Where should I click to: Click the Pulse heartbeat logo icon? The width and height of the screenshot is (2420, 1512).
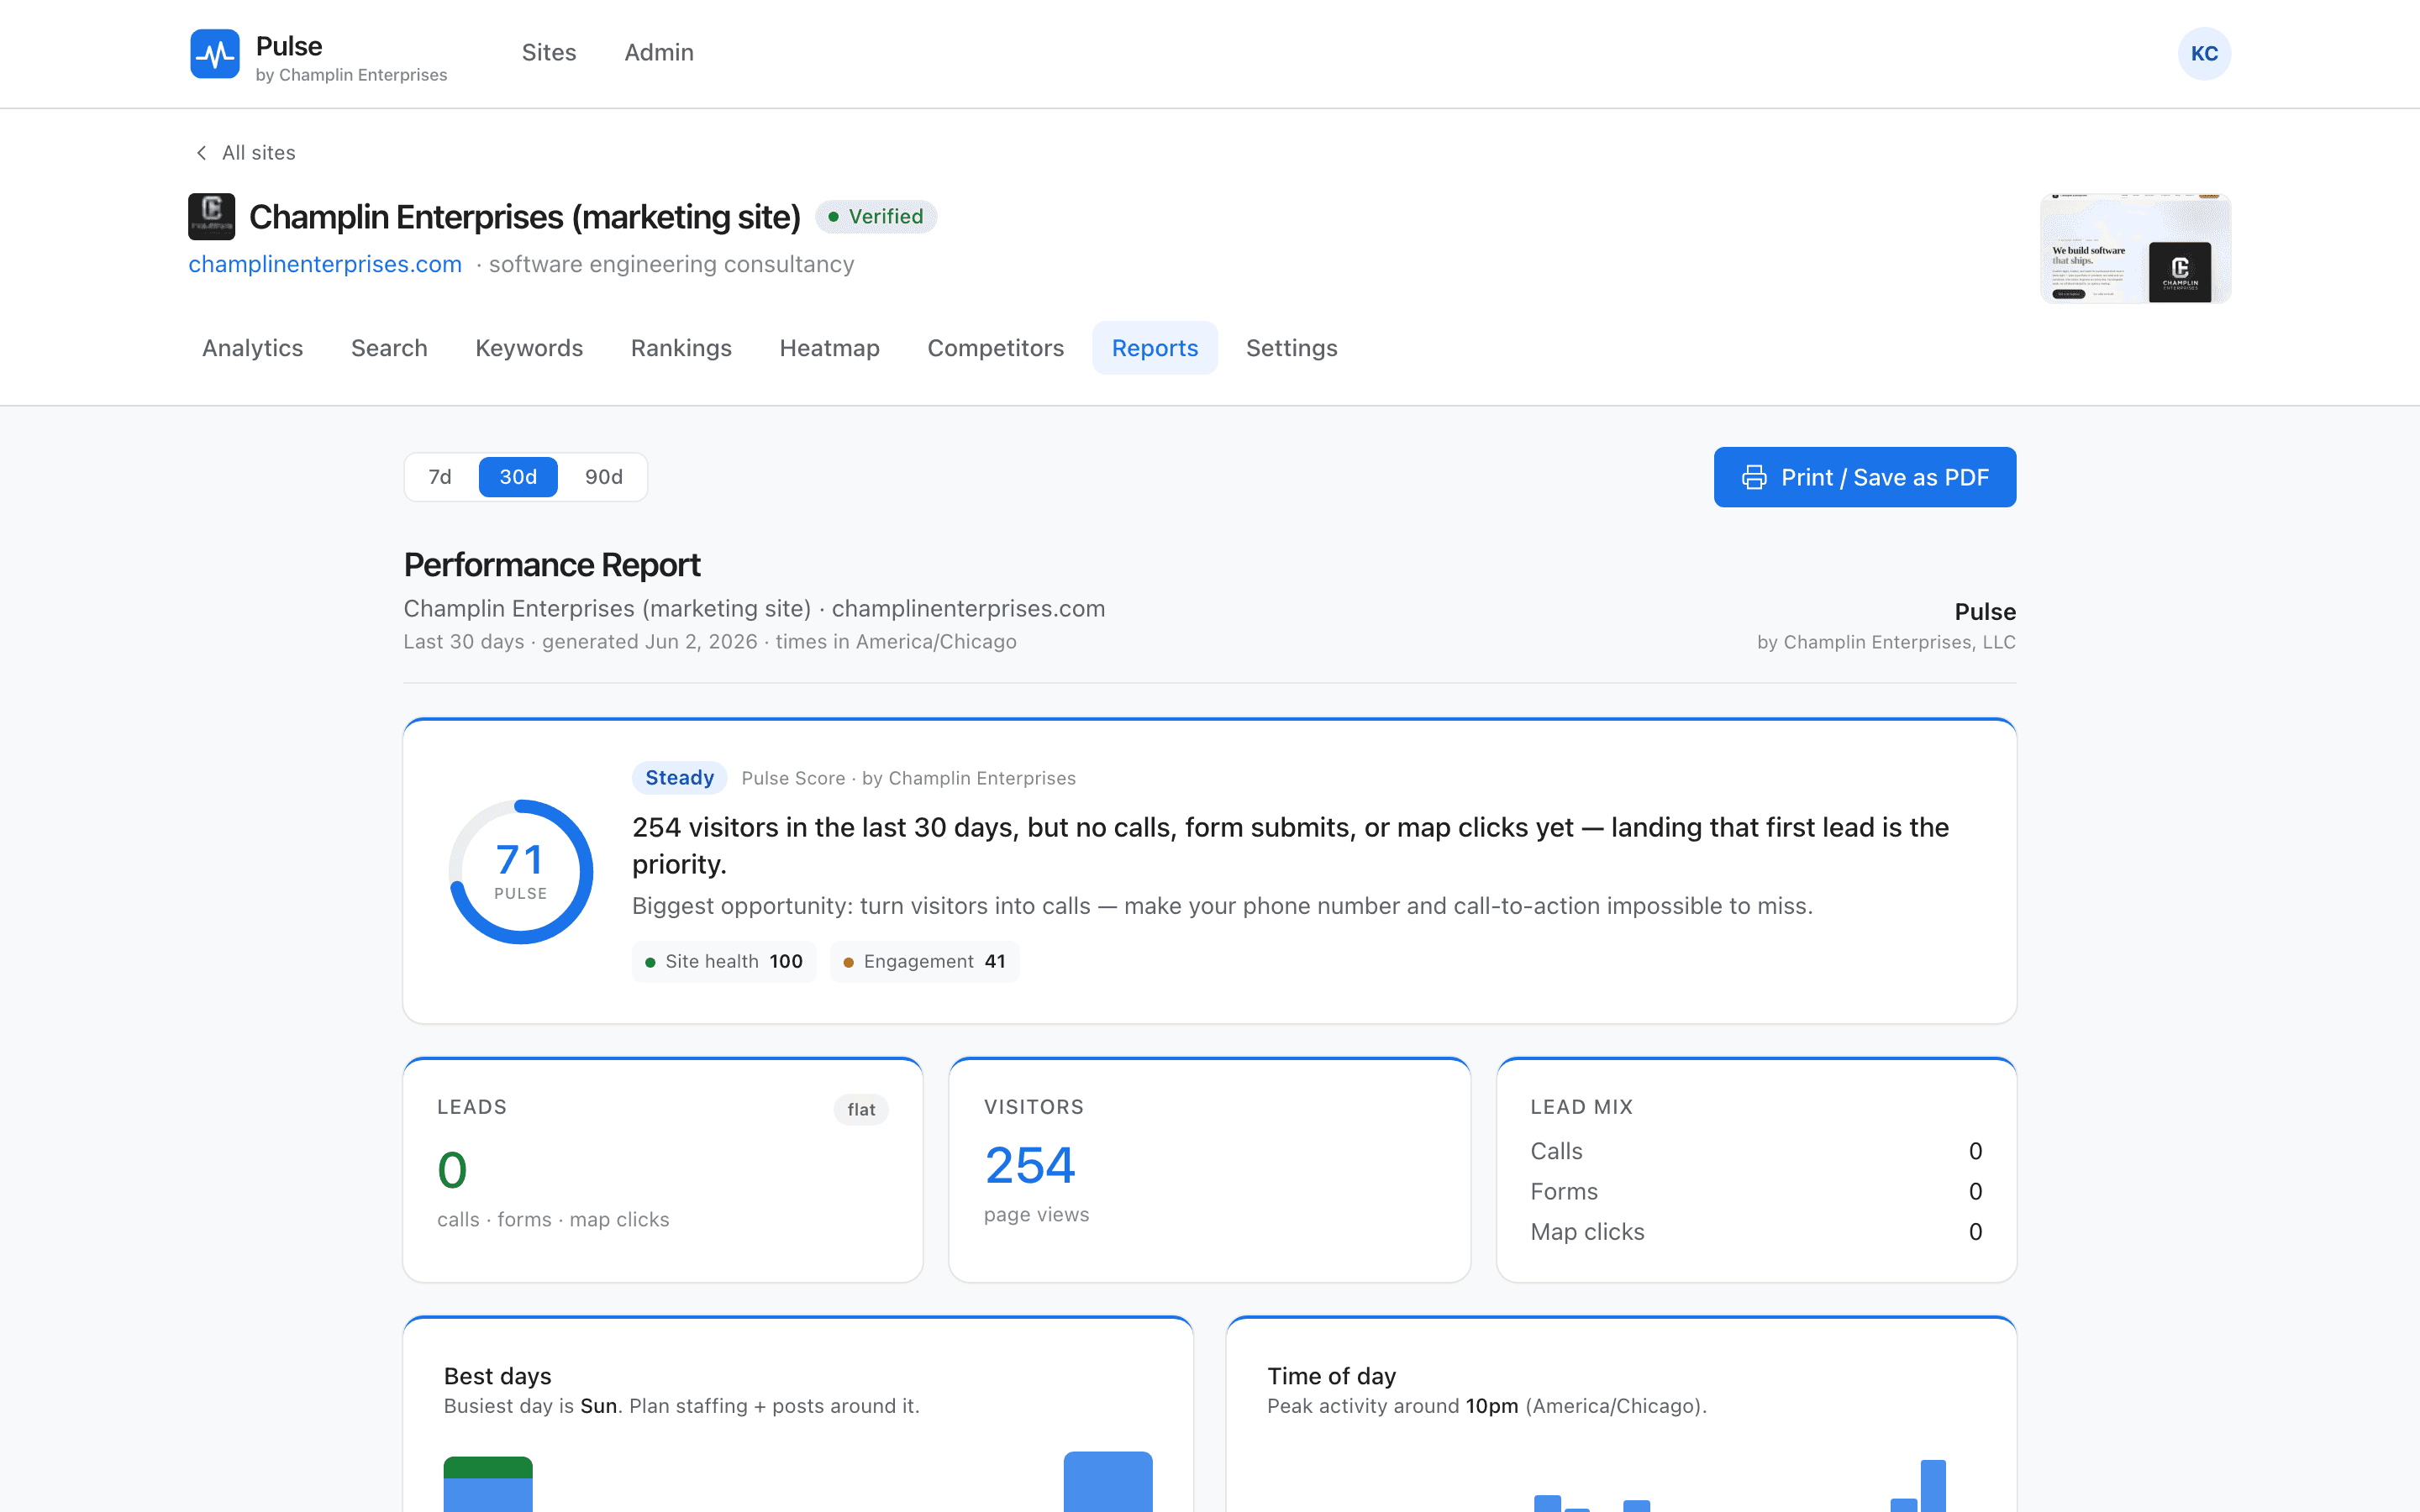(x=214, y=54)
